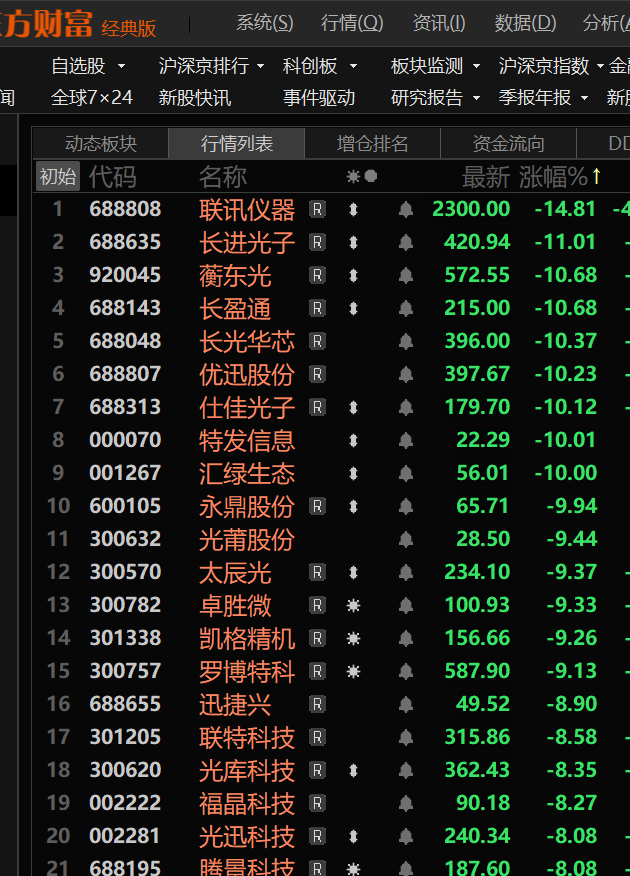This screenshot has height=876, width=630.
Task: Open 科创板 board
Action: click(x=310, y=66)
